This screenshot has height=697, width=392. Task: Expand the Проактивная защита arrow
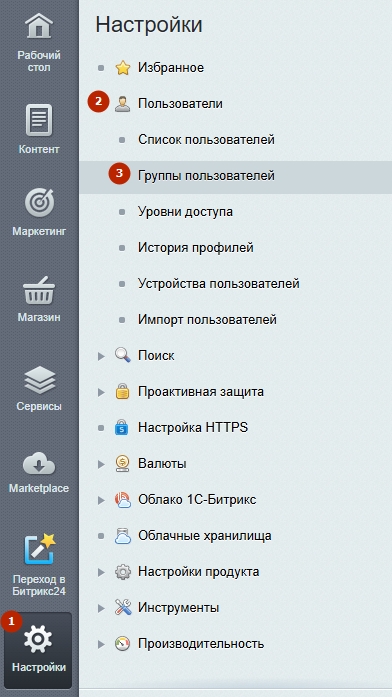[101, 392]
